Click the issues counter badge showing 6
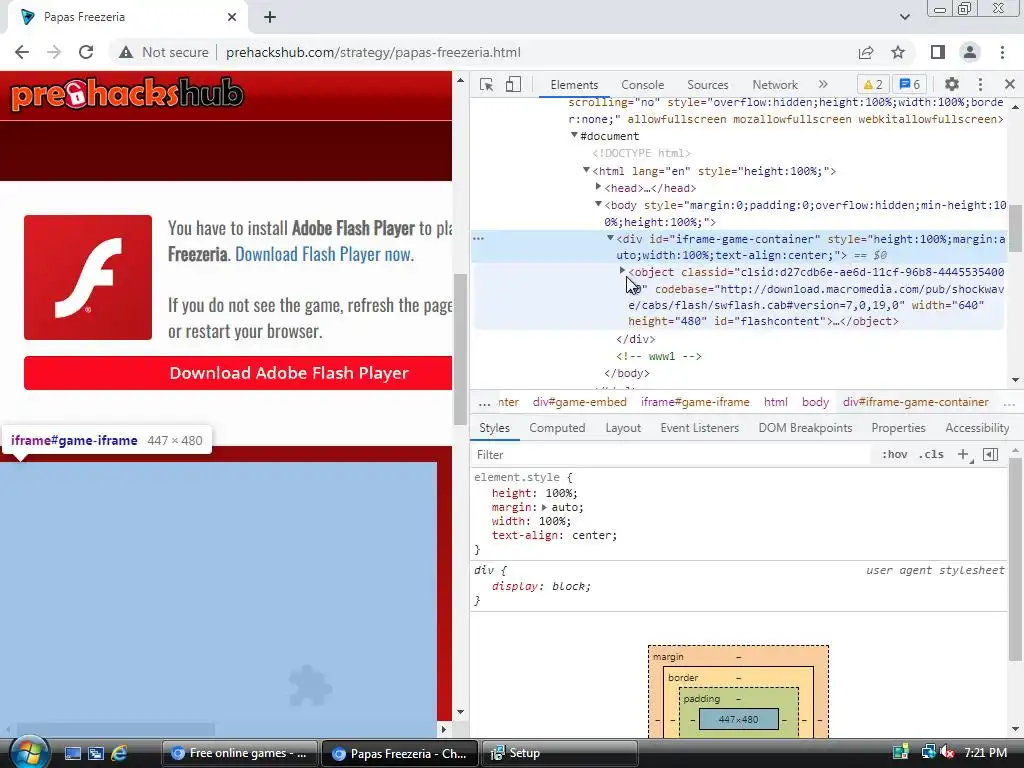 [910, 84]
